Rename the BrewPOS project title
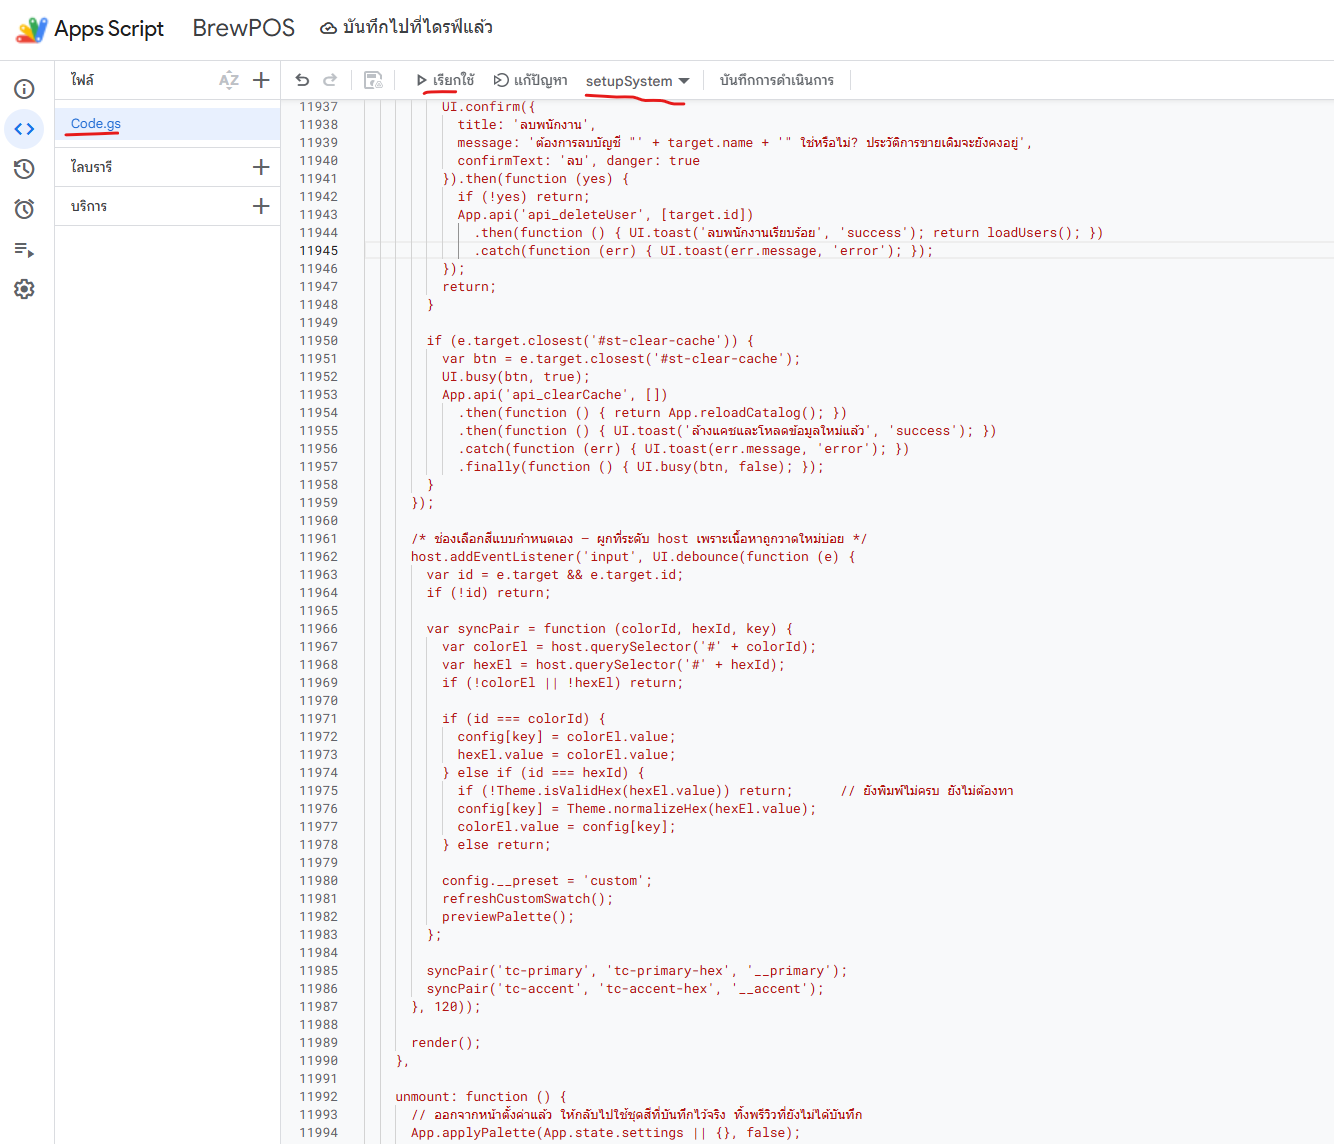 point(244,28)
